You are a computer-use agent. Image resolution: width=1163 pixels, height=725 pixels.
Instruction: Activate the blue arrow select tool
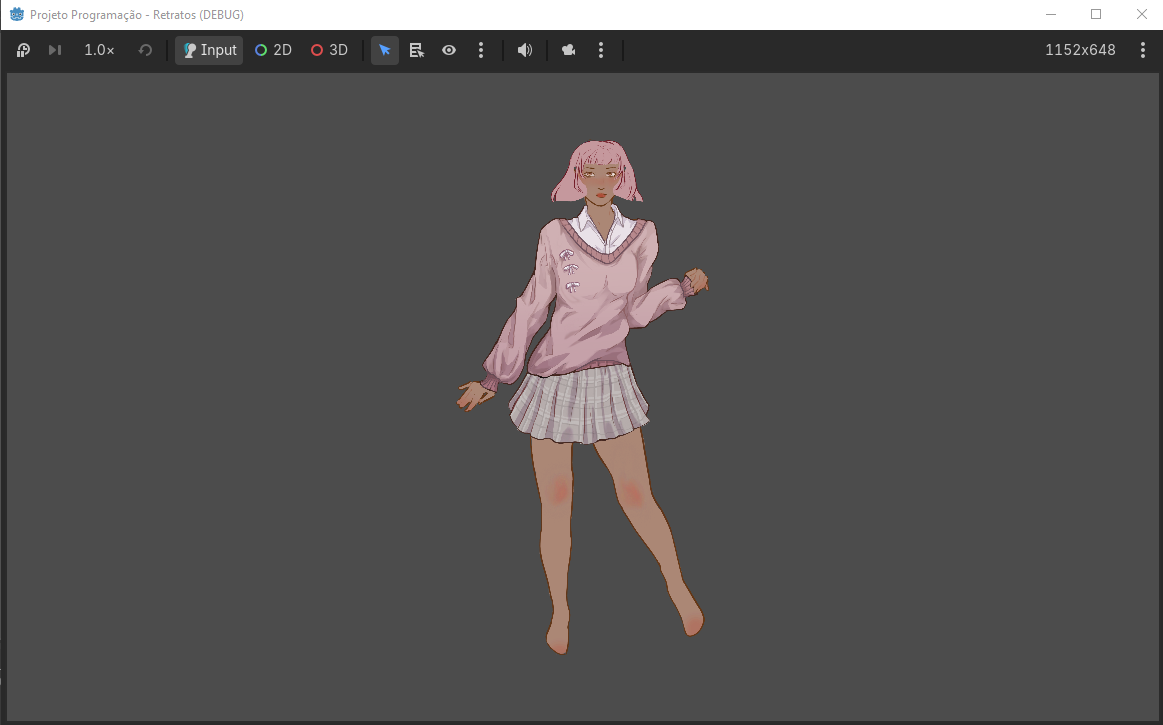(x=384, y=50)
